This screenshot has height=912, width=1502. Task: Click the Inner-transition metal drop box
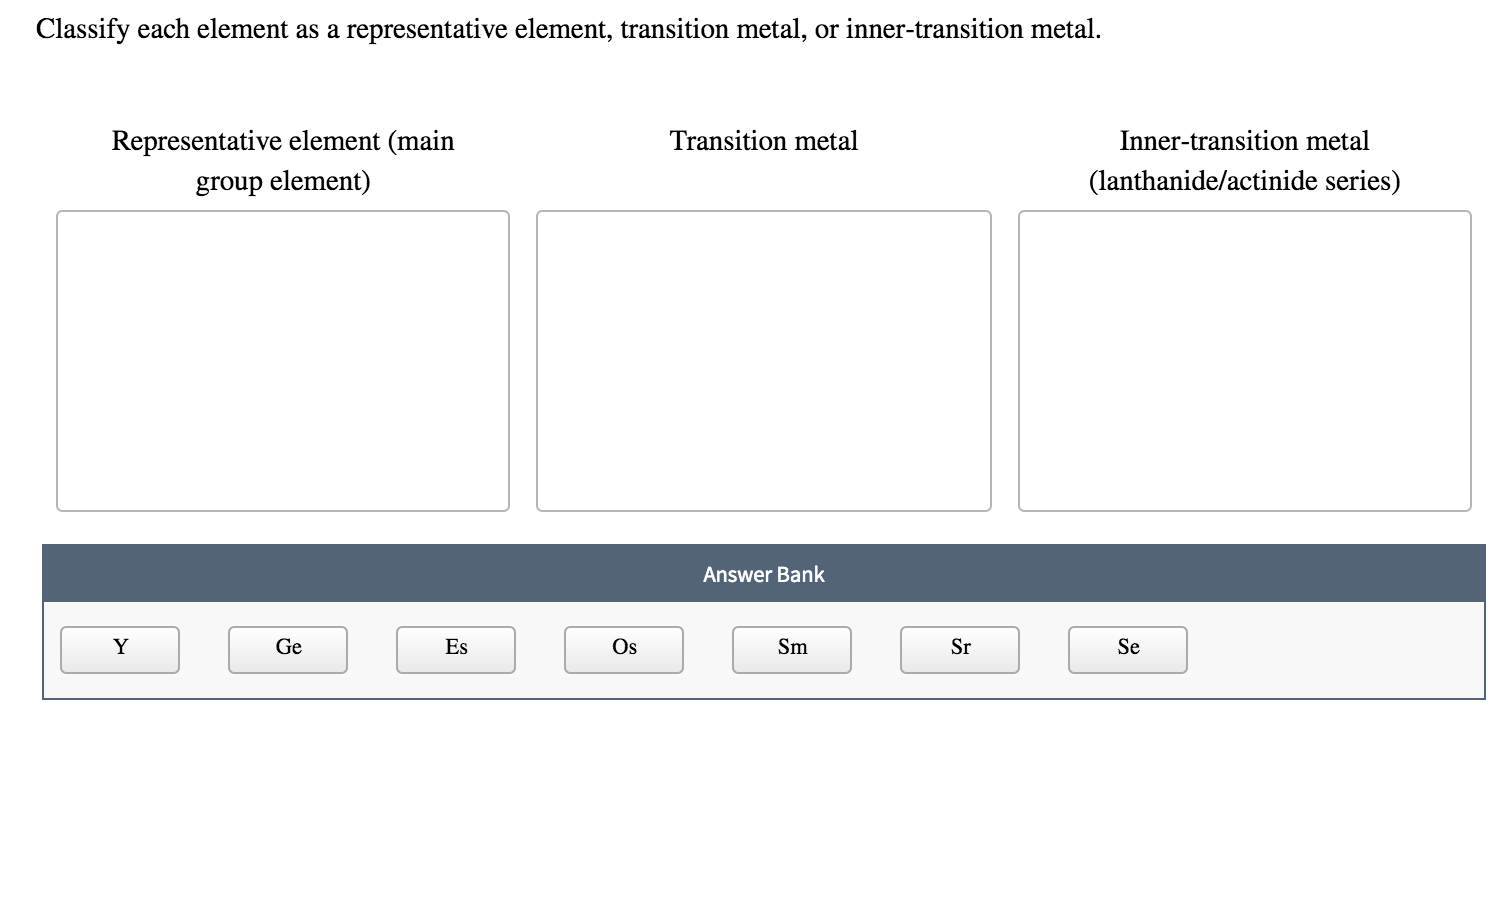pos(1244,360)
